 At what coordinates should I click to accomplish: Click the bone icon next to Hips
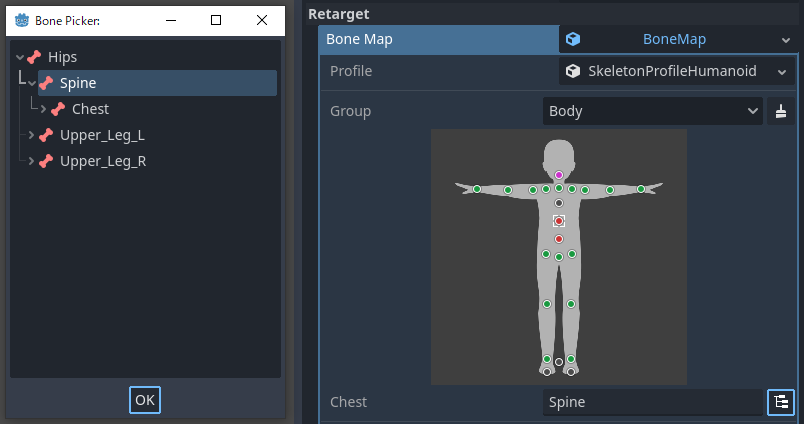click(35, 57)
